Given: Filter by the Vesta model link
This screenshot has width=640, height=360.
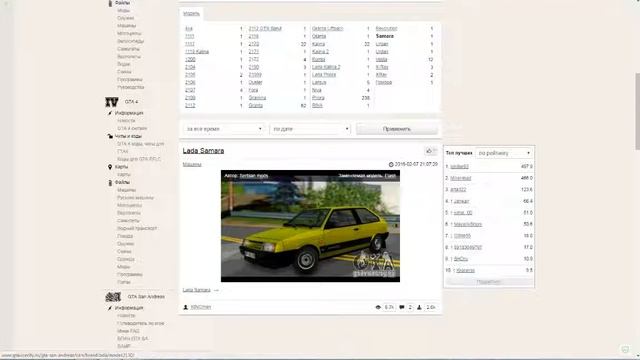Looking at the screenshot, I should pos(381,60).
